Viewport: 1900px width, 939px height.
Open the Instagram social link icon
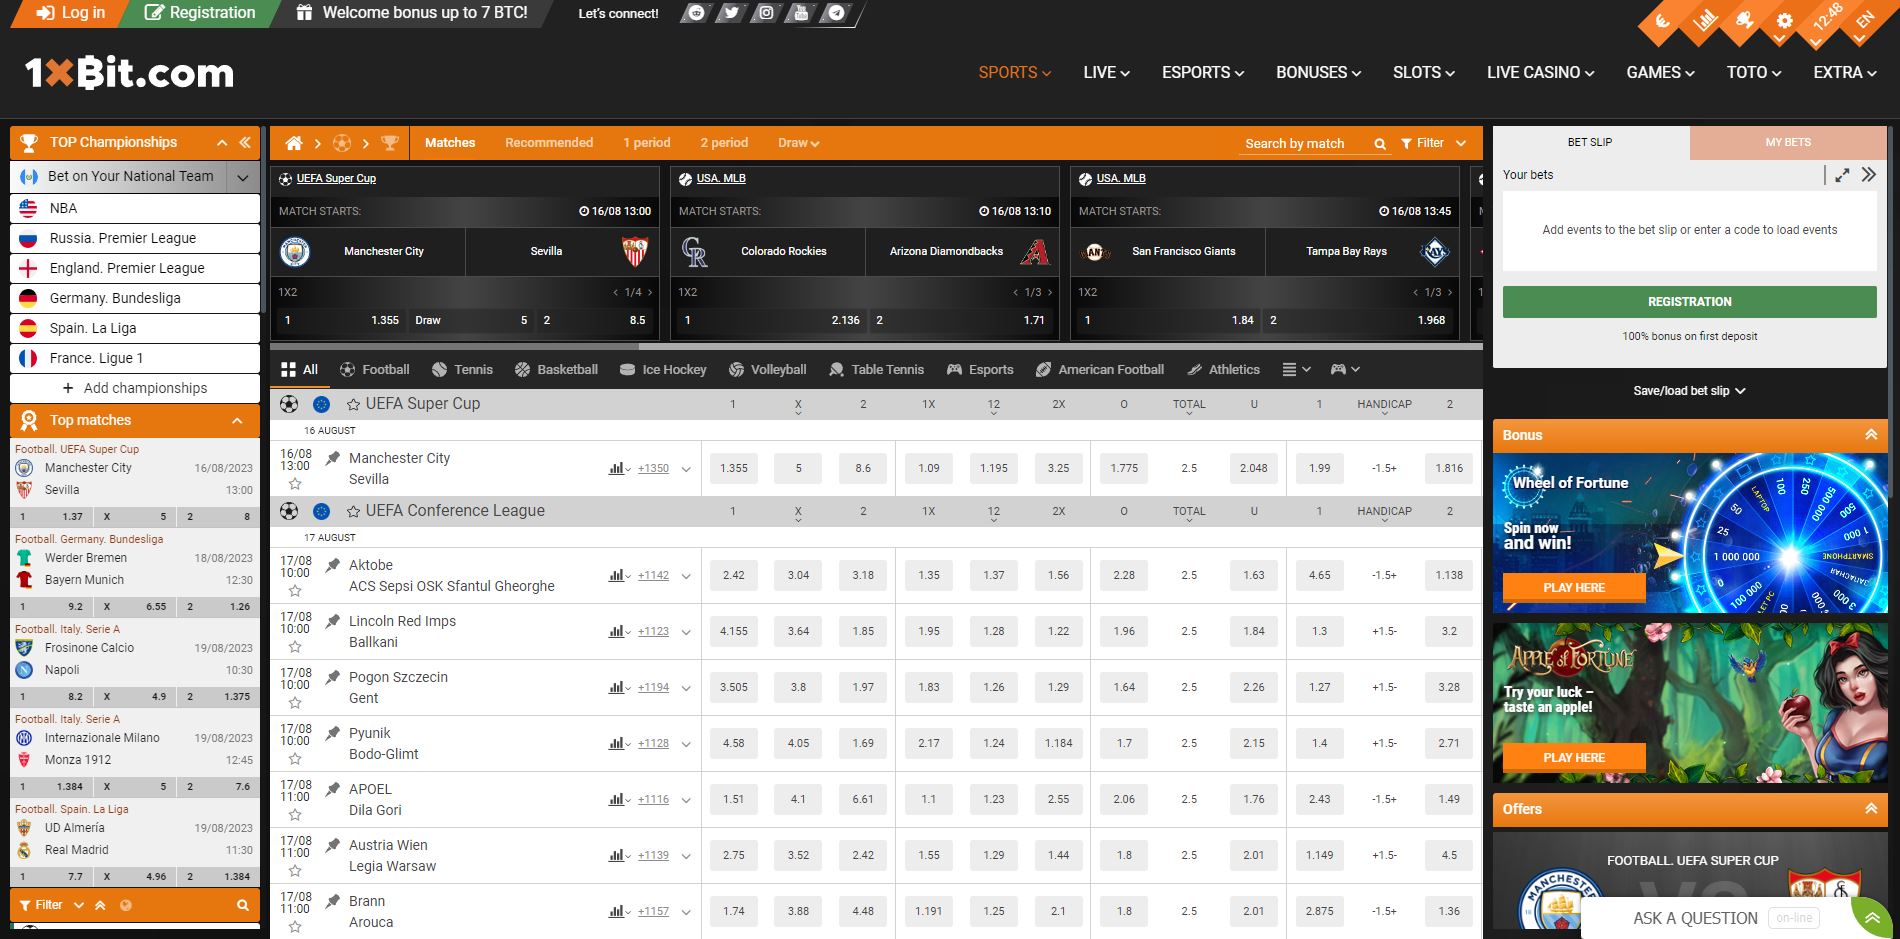tap(766, 13)
